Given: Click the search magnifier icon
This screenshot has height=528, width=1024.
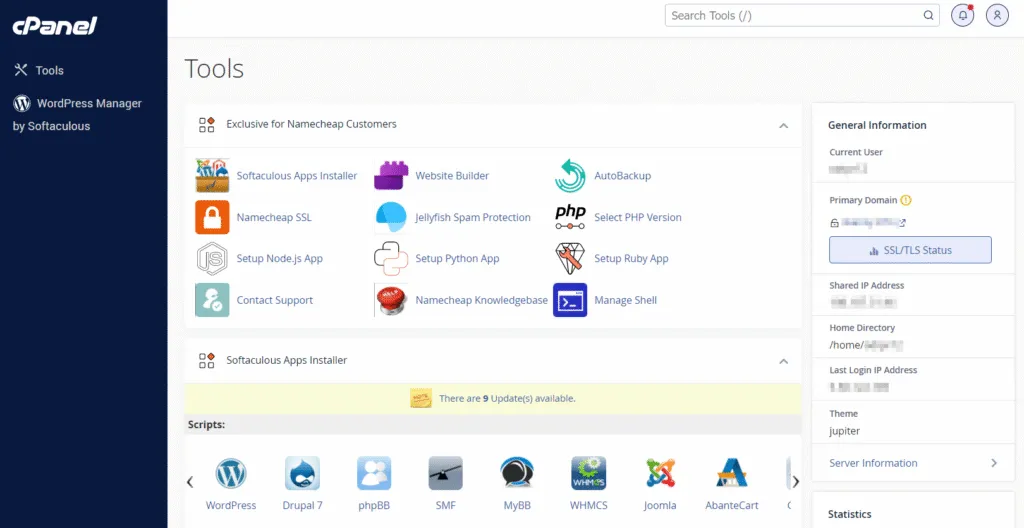Looking at the screenshot, I should 928,16.
